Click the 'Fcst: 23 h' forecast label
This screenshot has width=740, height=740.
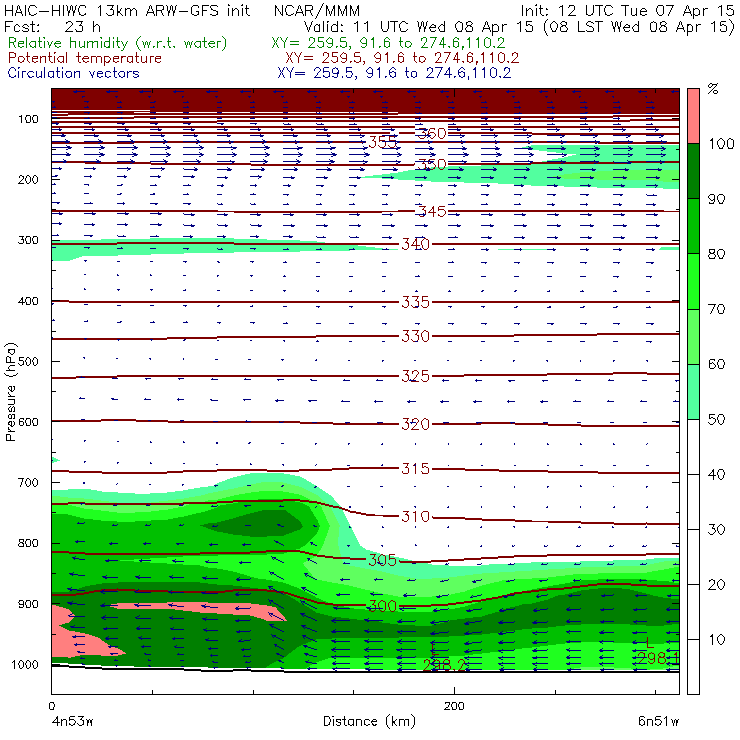52,27
